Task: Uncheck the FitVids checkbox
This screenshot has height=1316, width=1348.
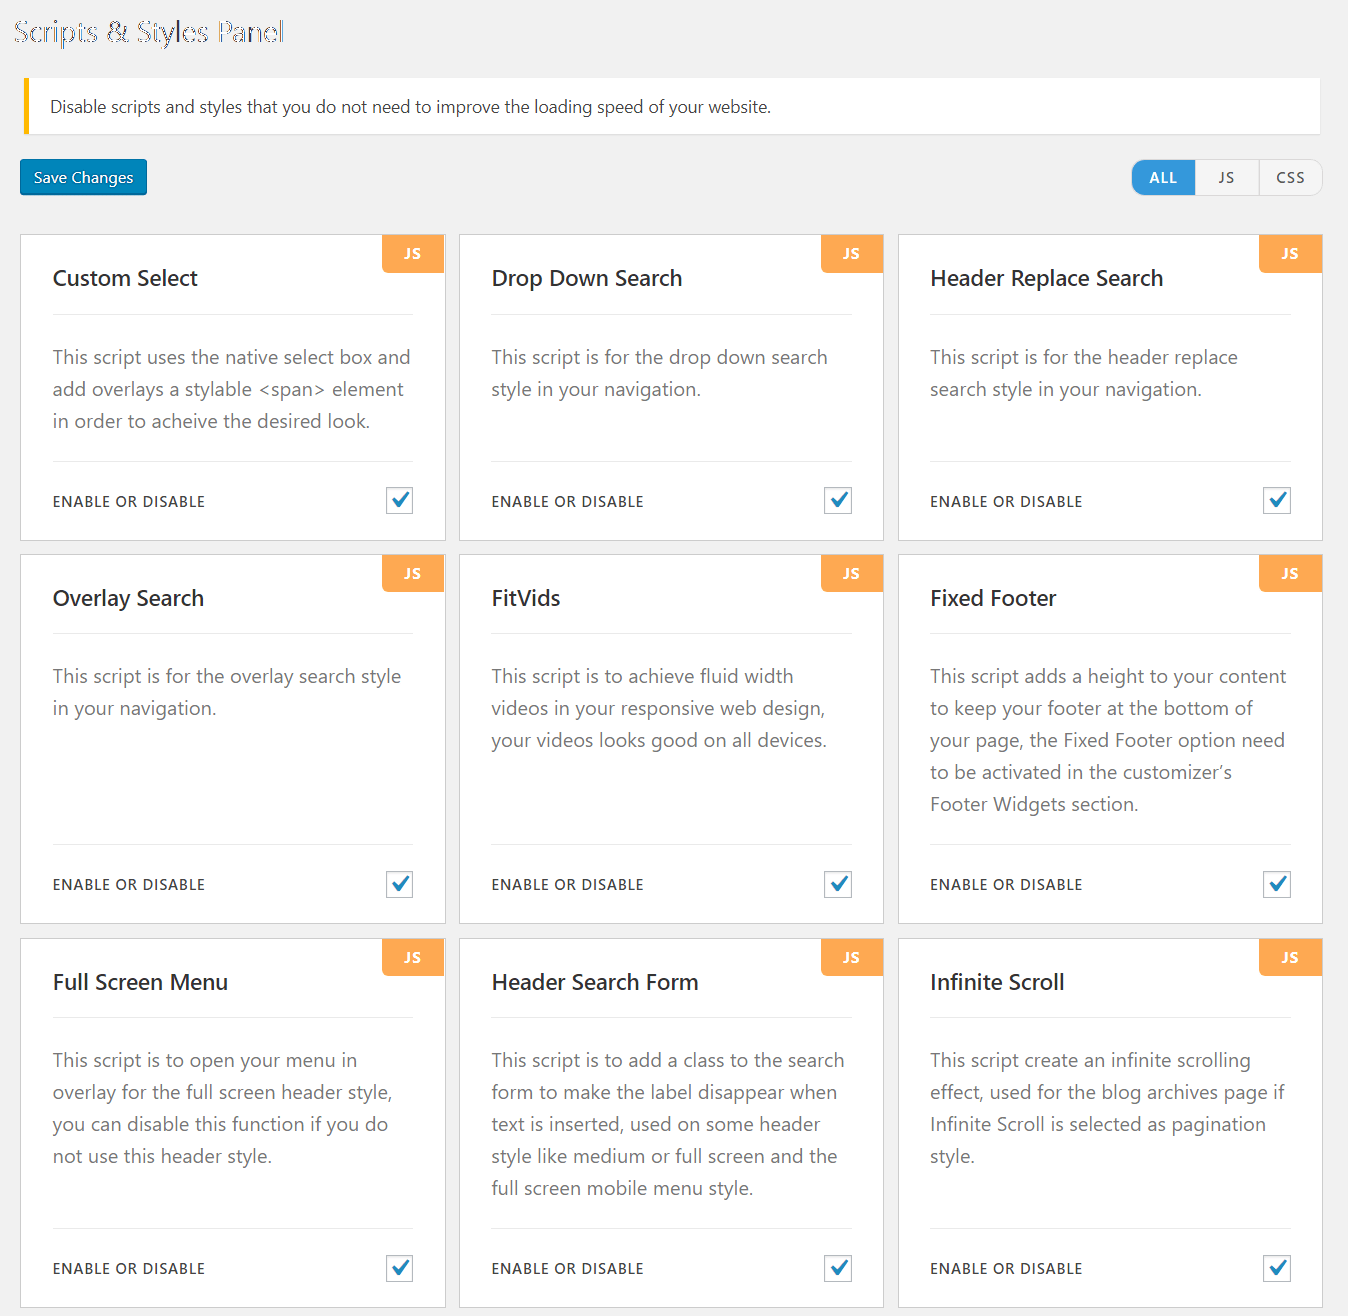Action: point(838,884)
